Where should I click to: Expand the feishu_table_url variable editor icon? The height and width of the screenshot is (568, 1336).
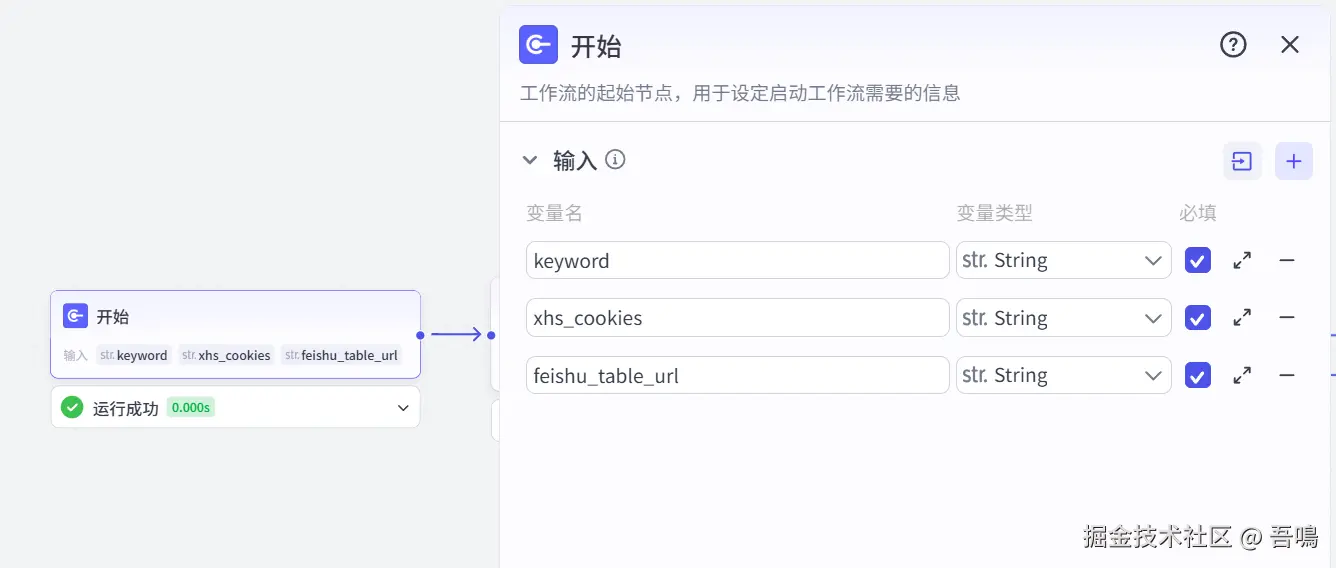tap(1242, 376)
